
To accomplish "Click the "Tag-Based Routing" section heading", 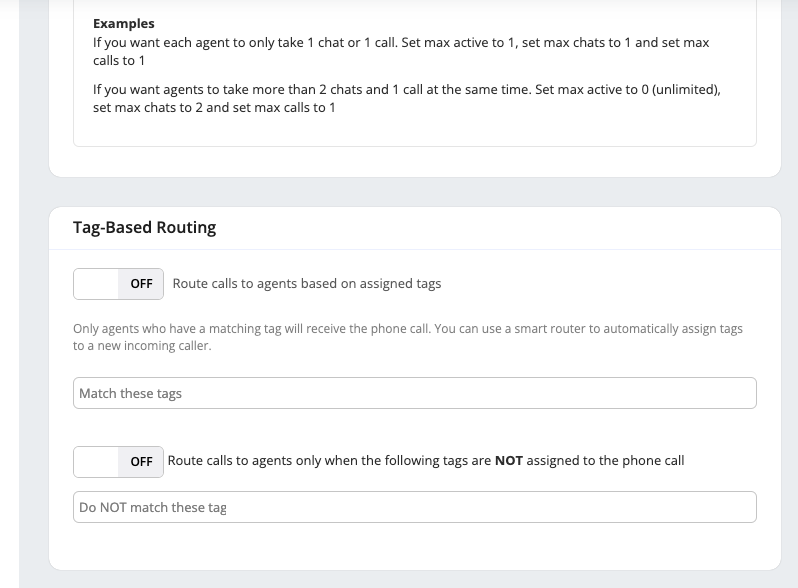I will click(x=144, y=227).
